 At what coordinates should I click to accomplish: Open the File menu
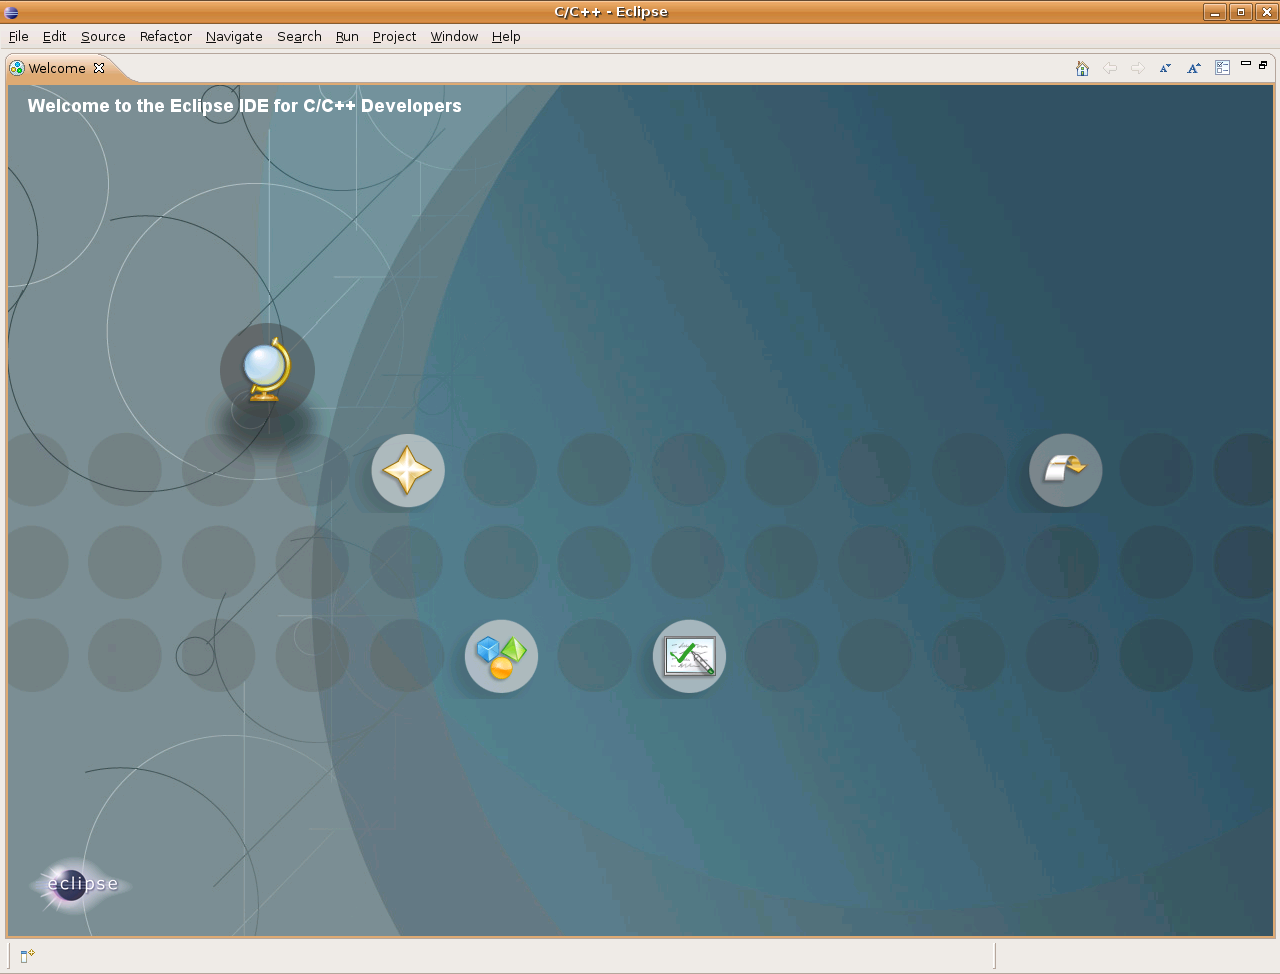[19, 36]
